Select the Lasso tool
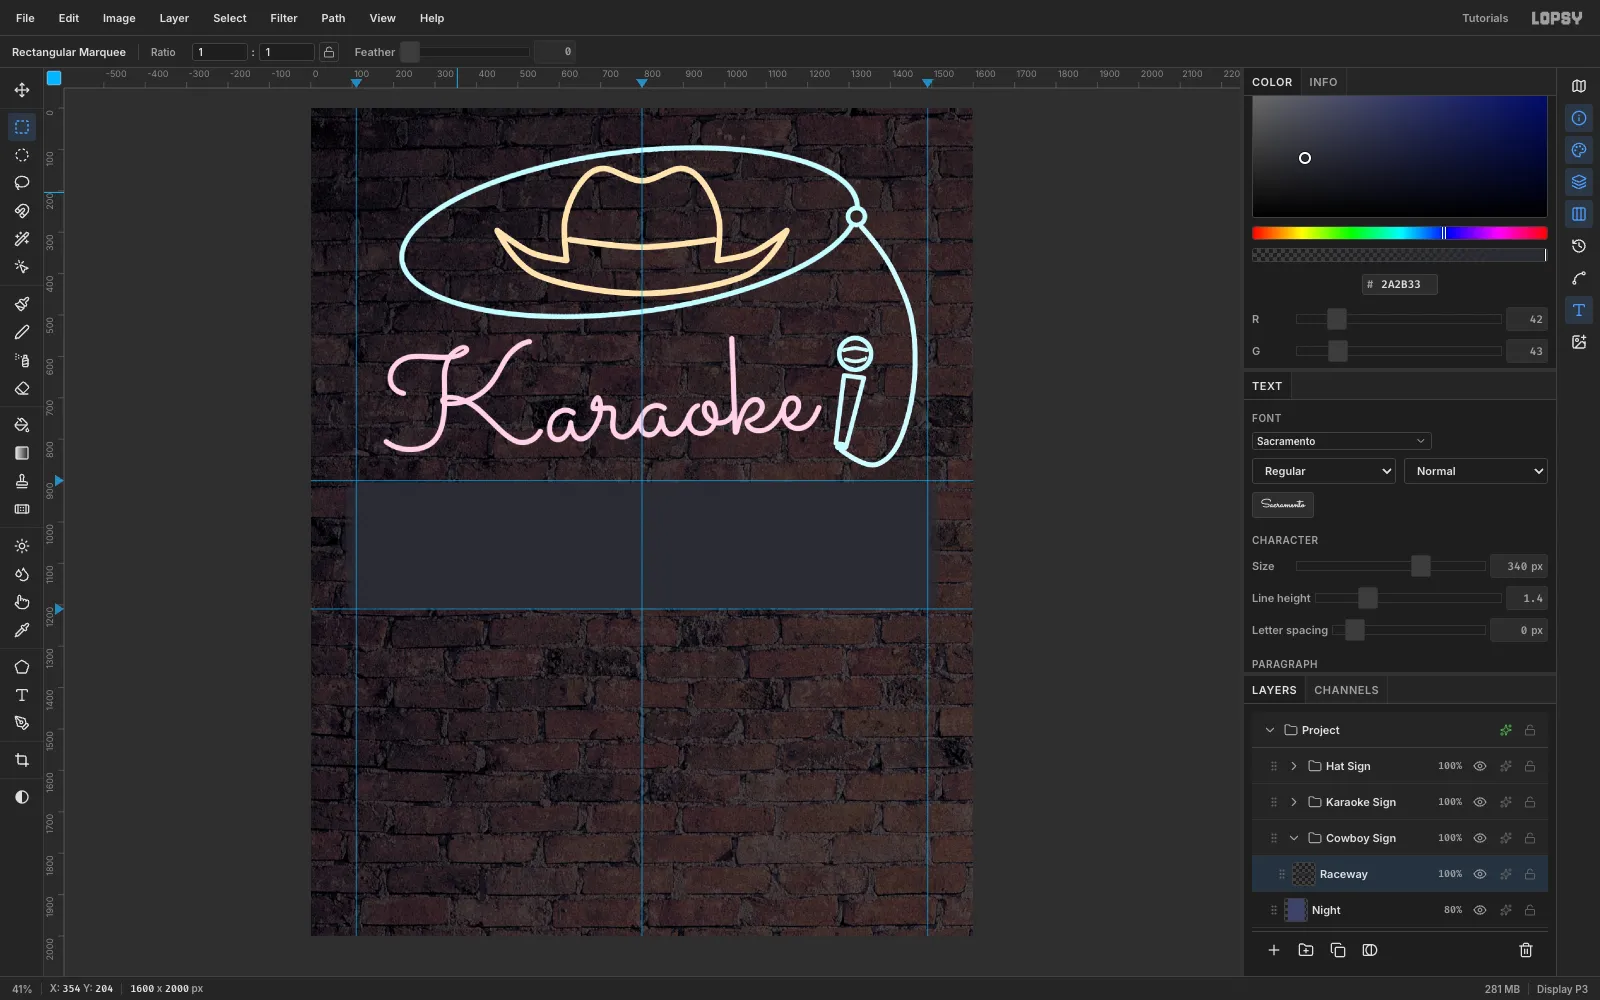This screenshot has height=1000, width=1600. click(22, 183)
